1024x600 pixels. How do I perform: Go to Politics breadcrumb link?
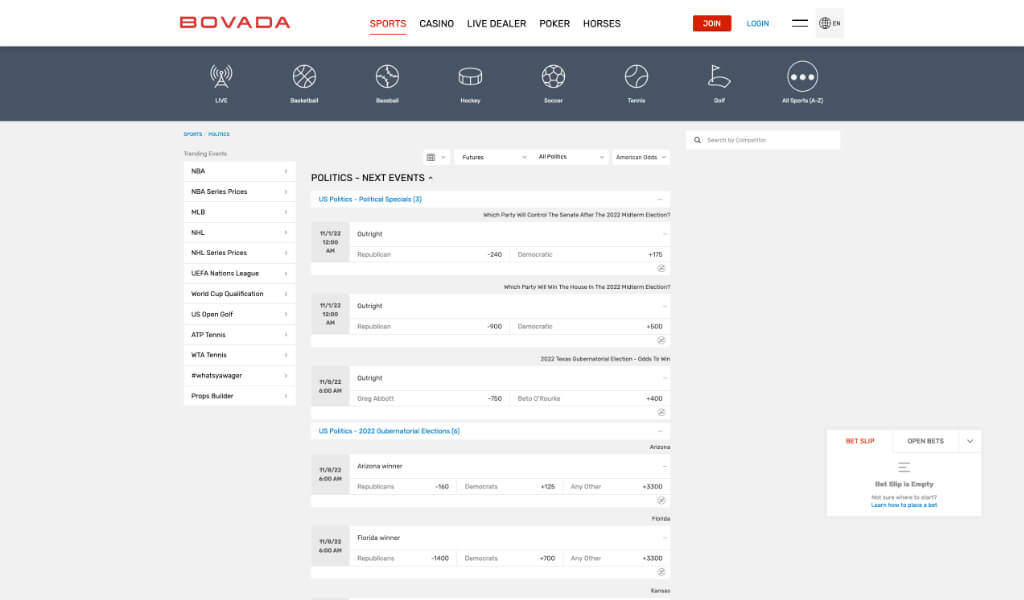[x=219, y=134]
